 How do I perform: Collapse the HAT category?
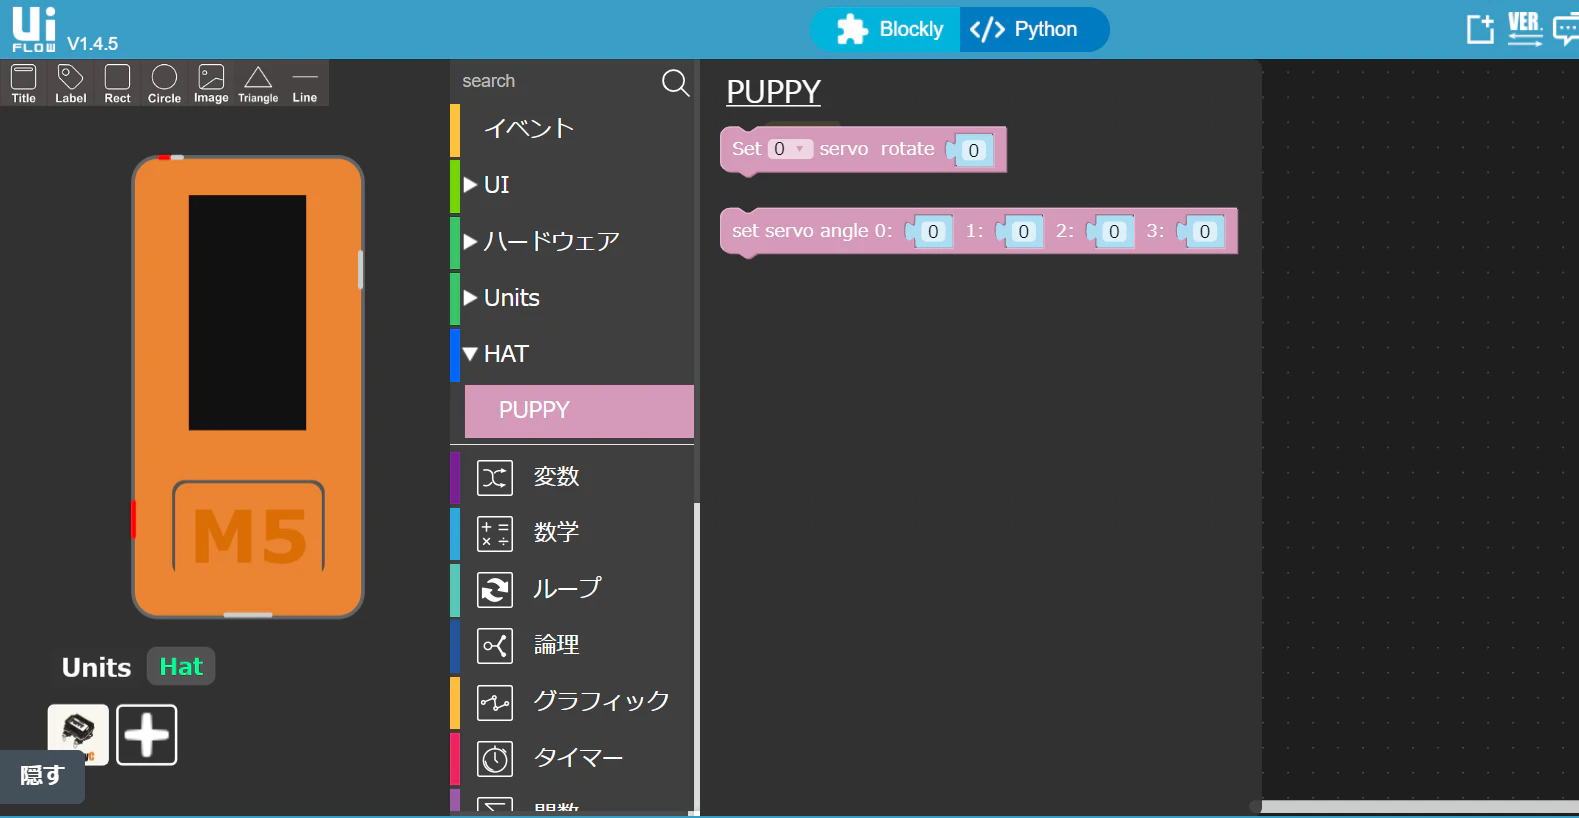[x=572, y=354]
